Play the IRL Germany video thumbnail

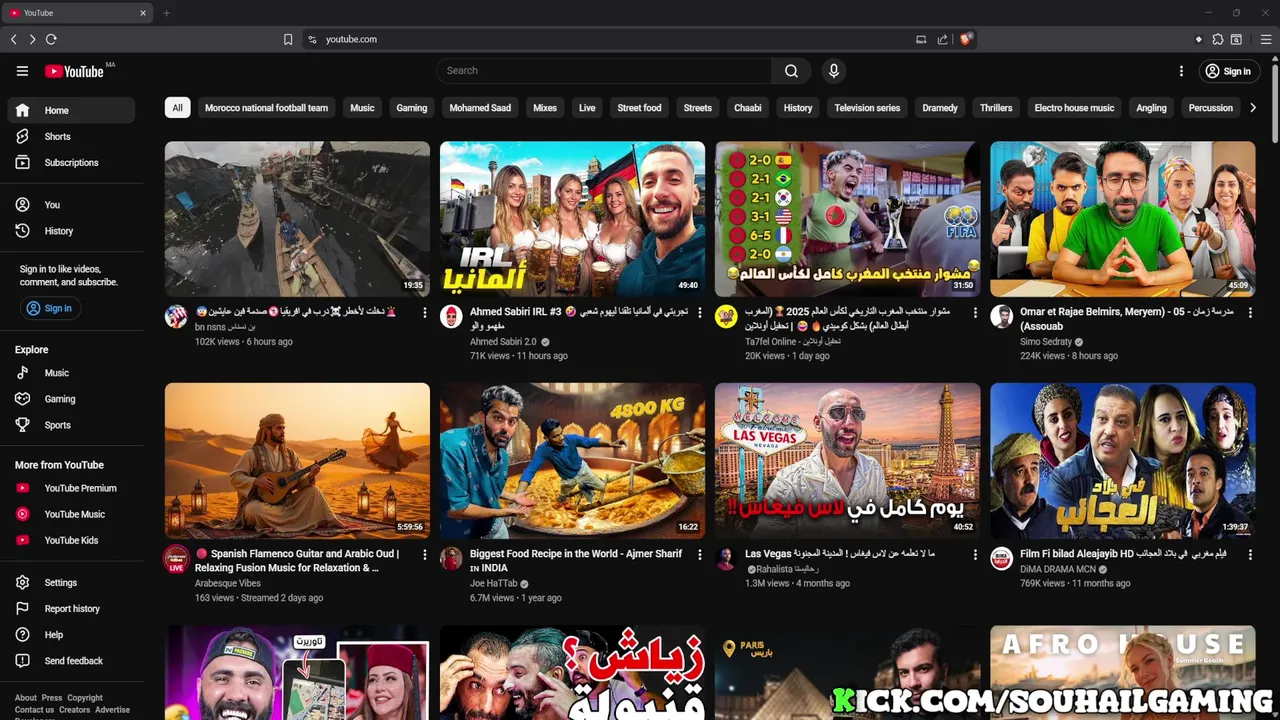point(572,219)
